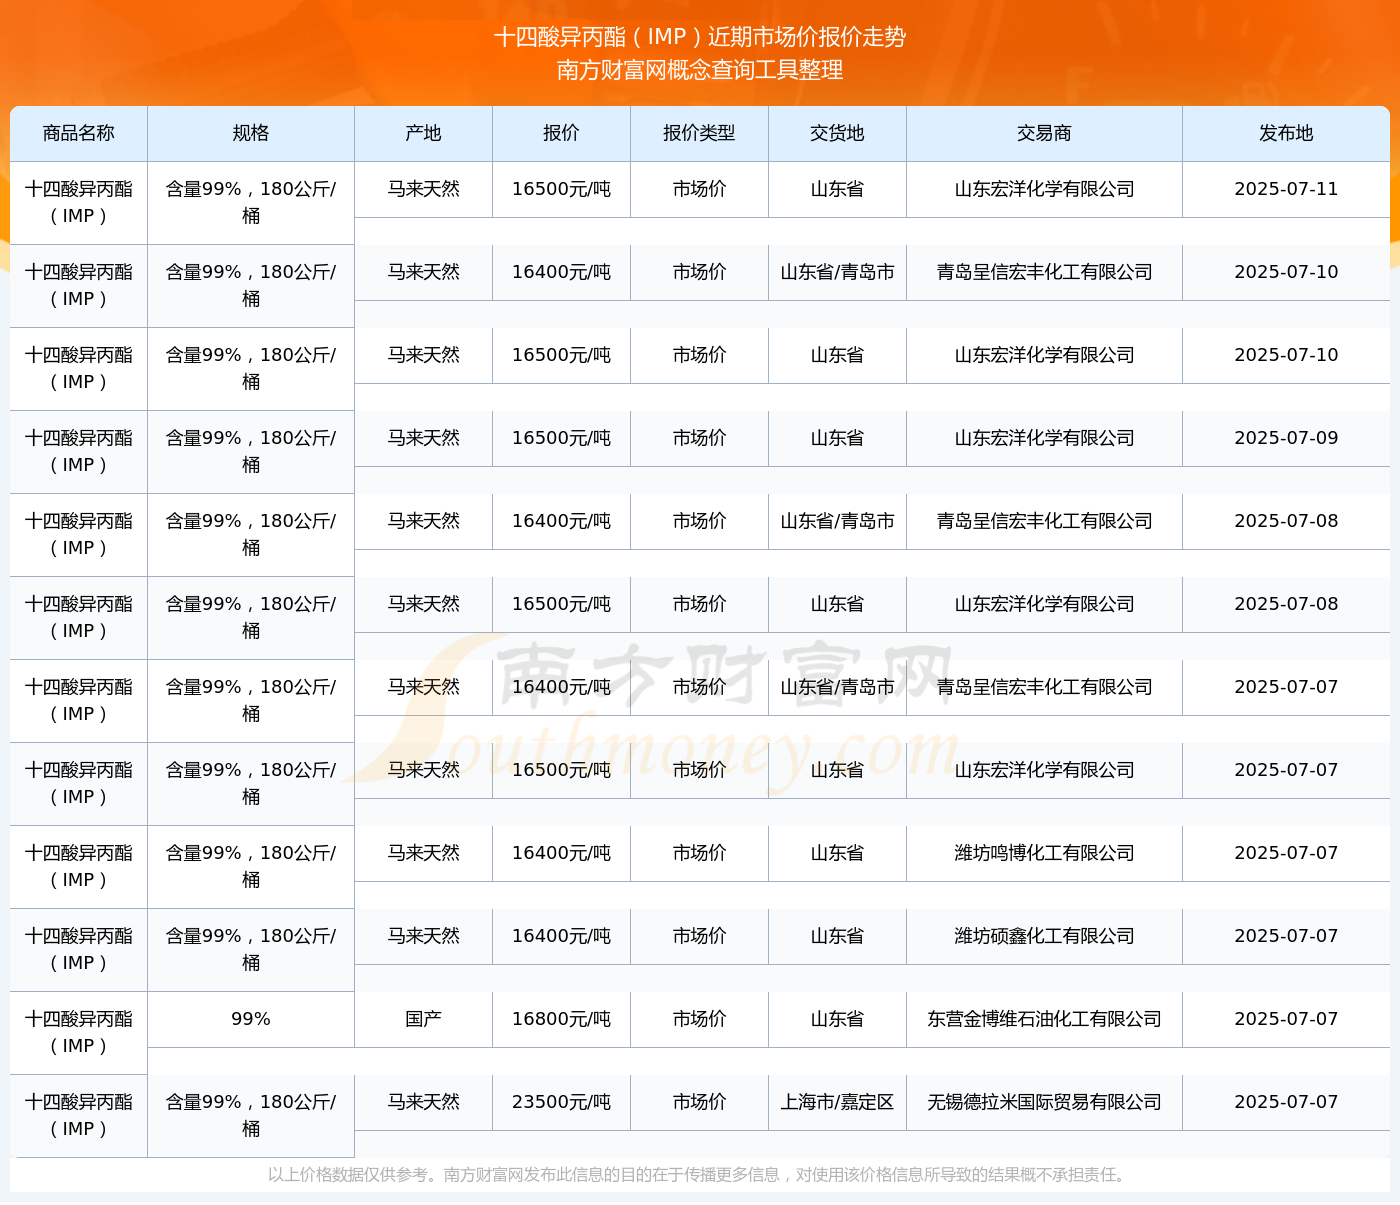Click 市场价 in the 2025-07-11 row
The width and height of the screenshot is (1400, 1205).
click(x=700, y=189)
